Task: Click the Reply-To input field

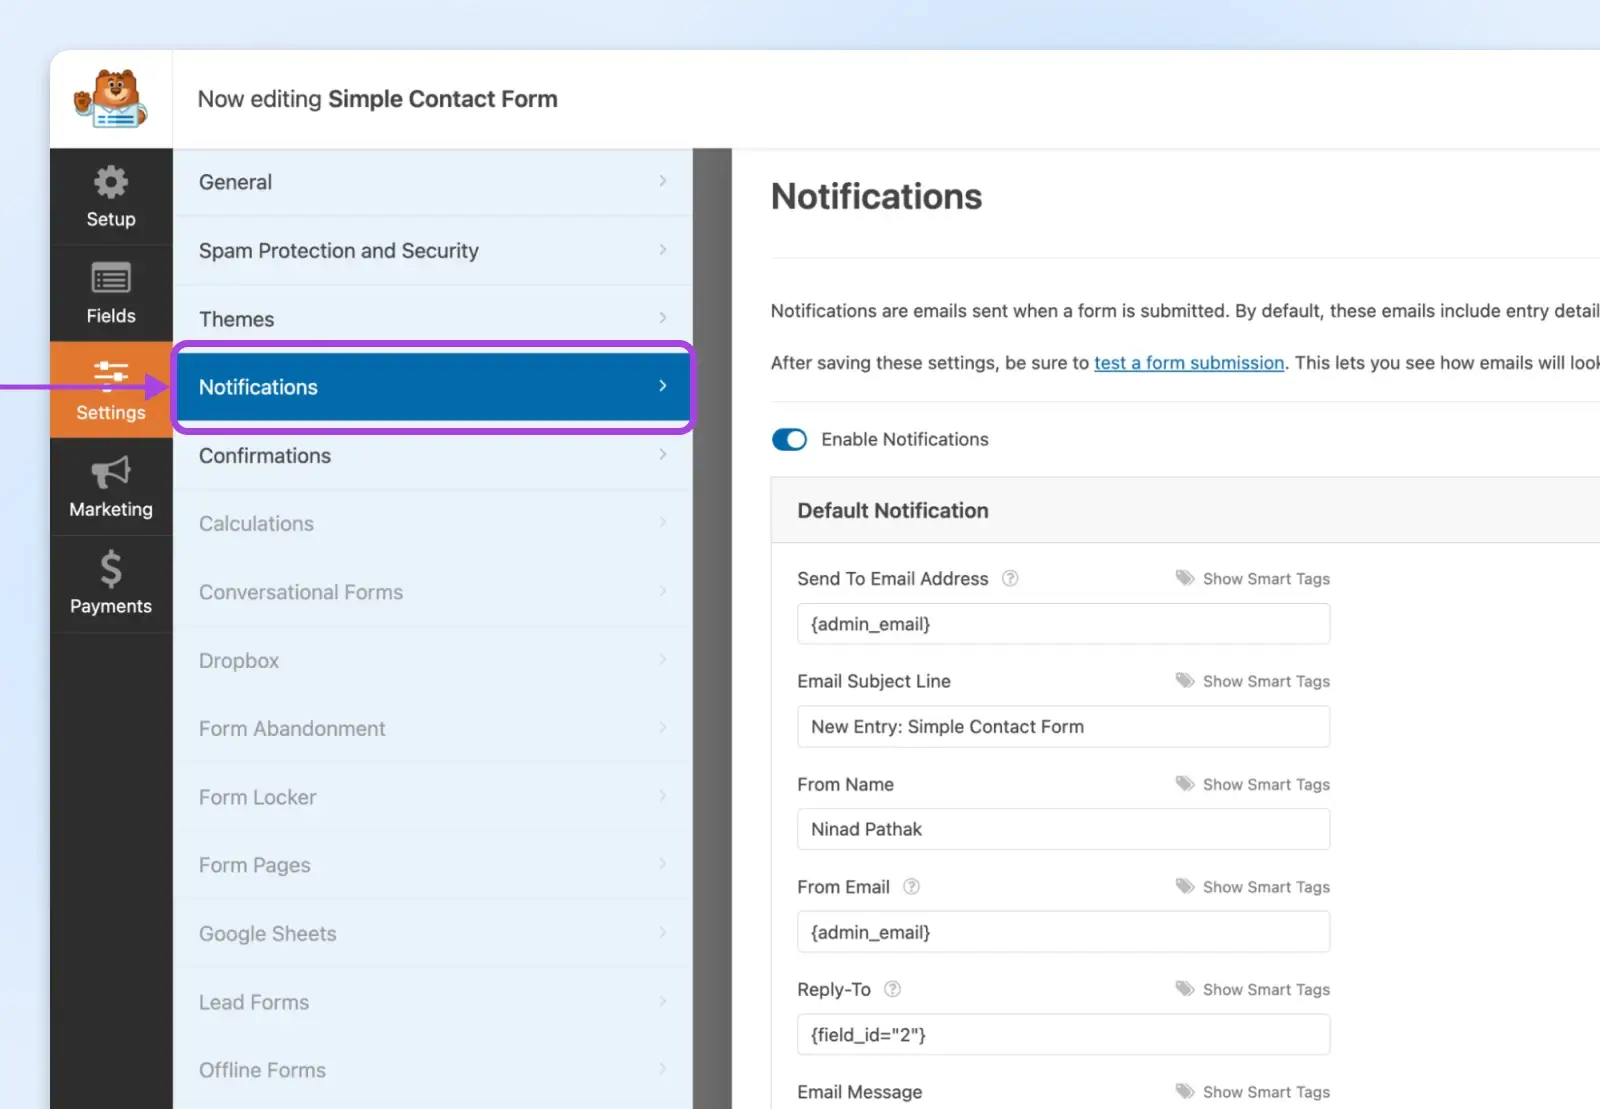Action: pos(1063,1035)
